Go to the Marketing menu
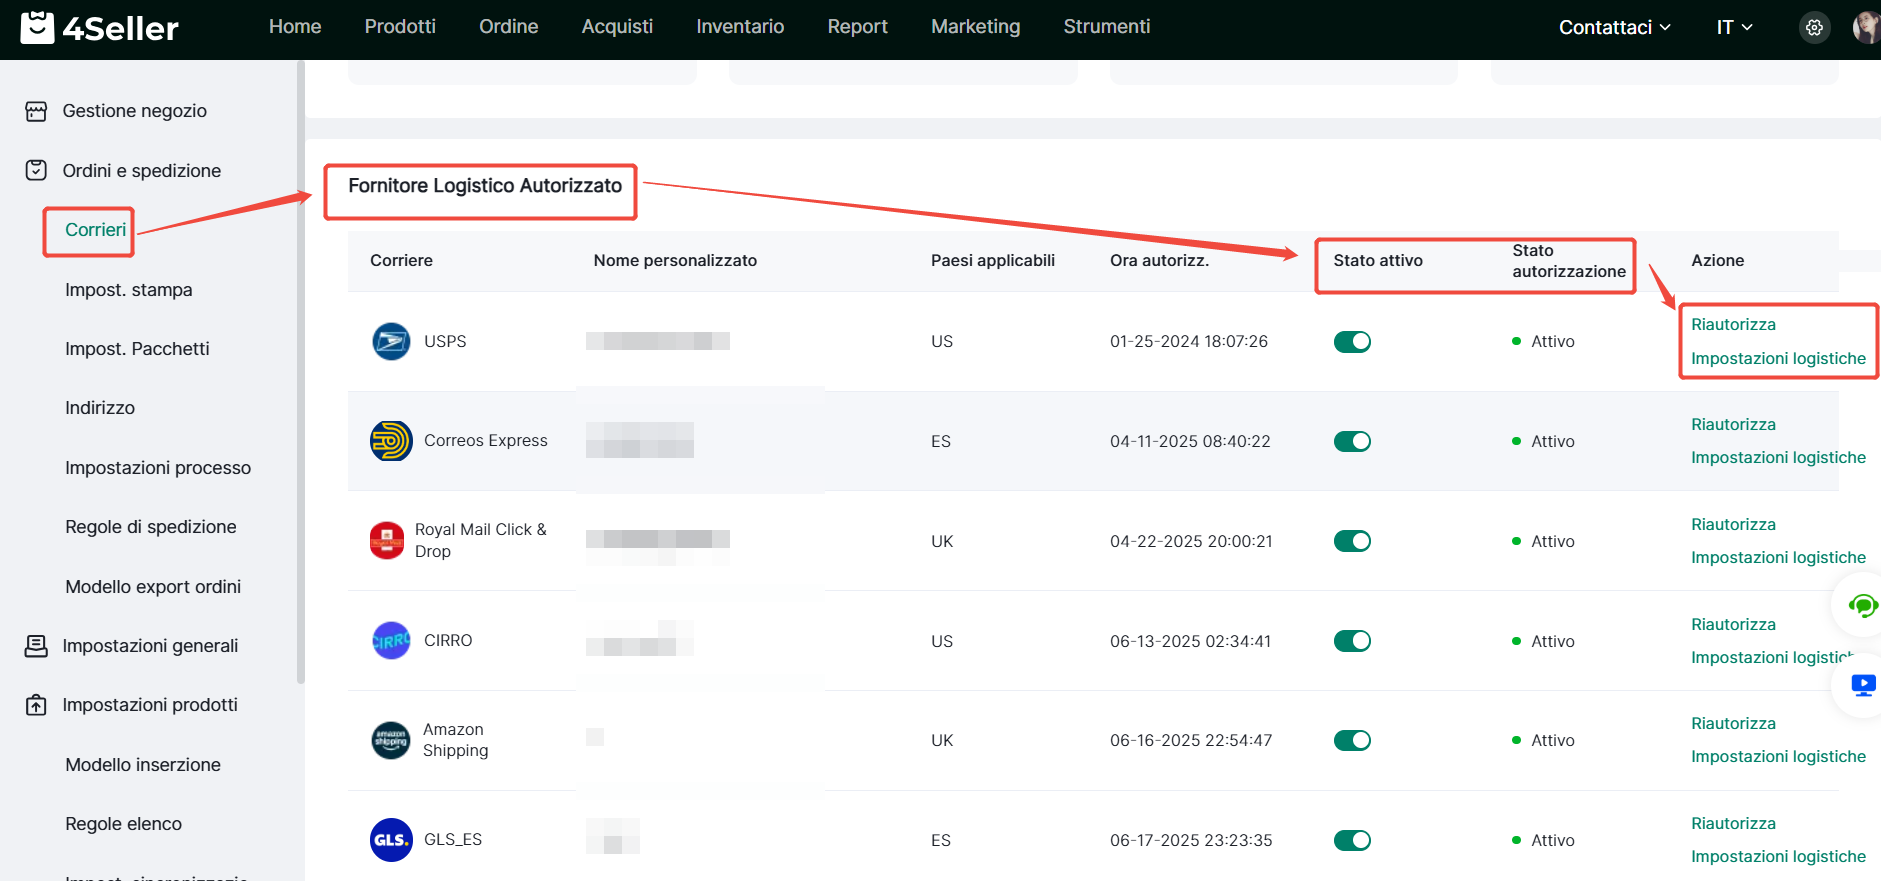 975,27
